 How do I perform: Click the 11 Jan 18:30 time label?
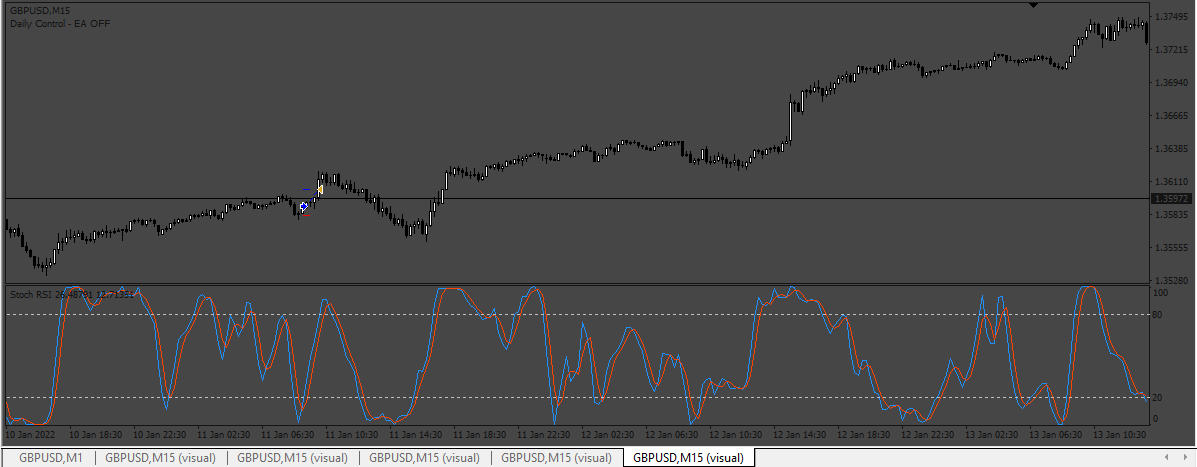[x=481, y=434]
